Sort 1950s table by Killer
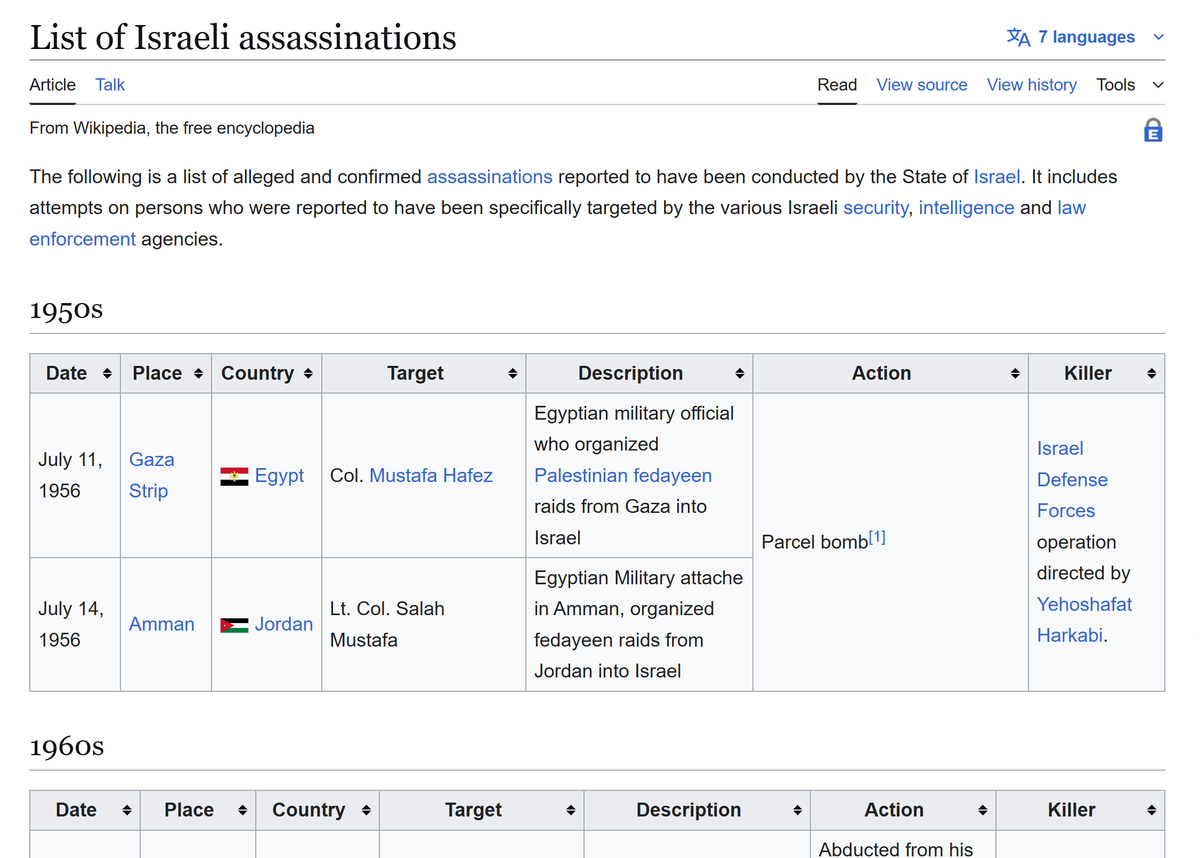The height and width of the screenshot is (858, 1200). [1151, 374]
